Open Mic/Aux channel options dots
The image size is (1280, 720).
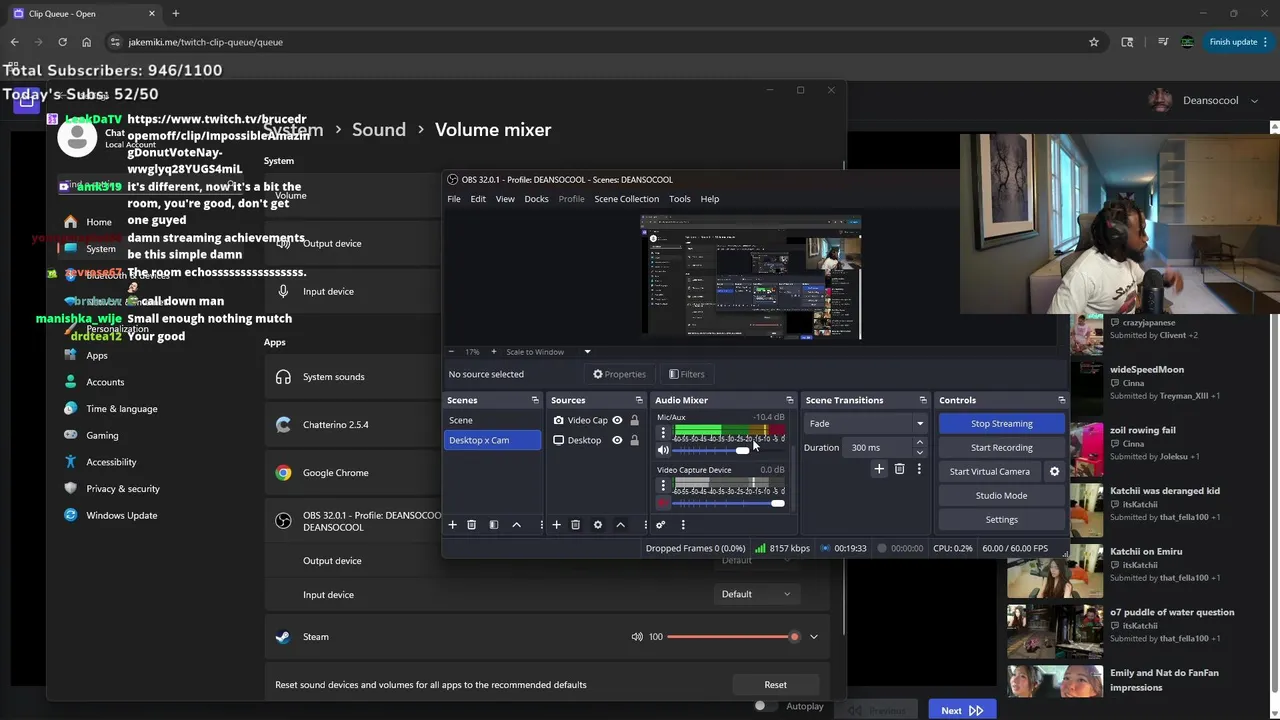(662, 433)
